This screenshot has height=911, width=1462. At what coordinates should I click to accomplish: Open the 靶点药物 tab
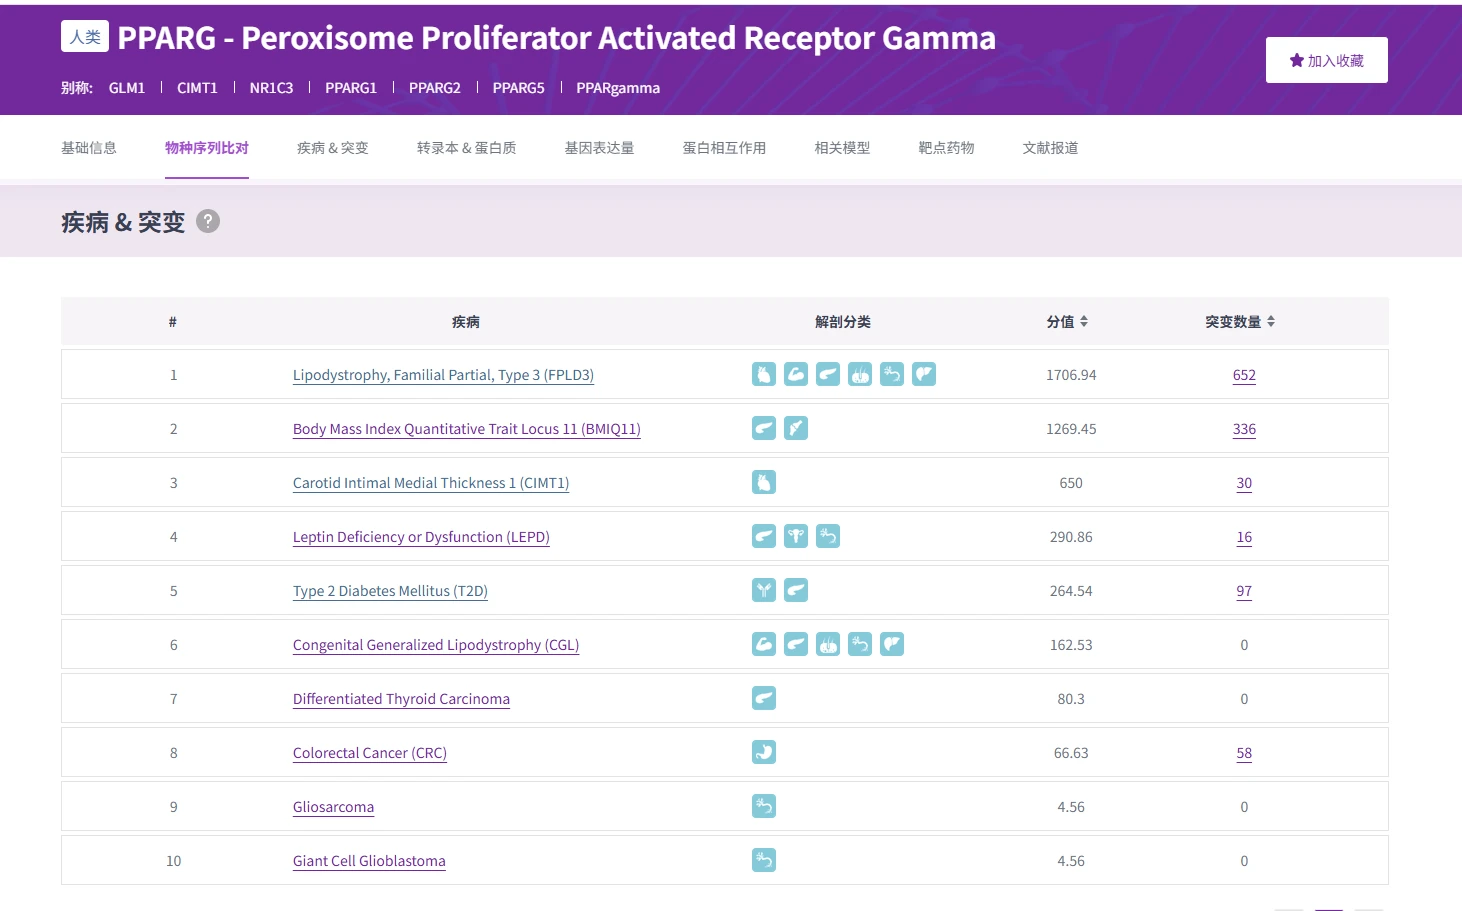click(x=945, y=147)
